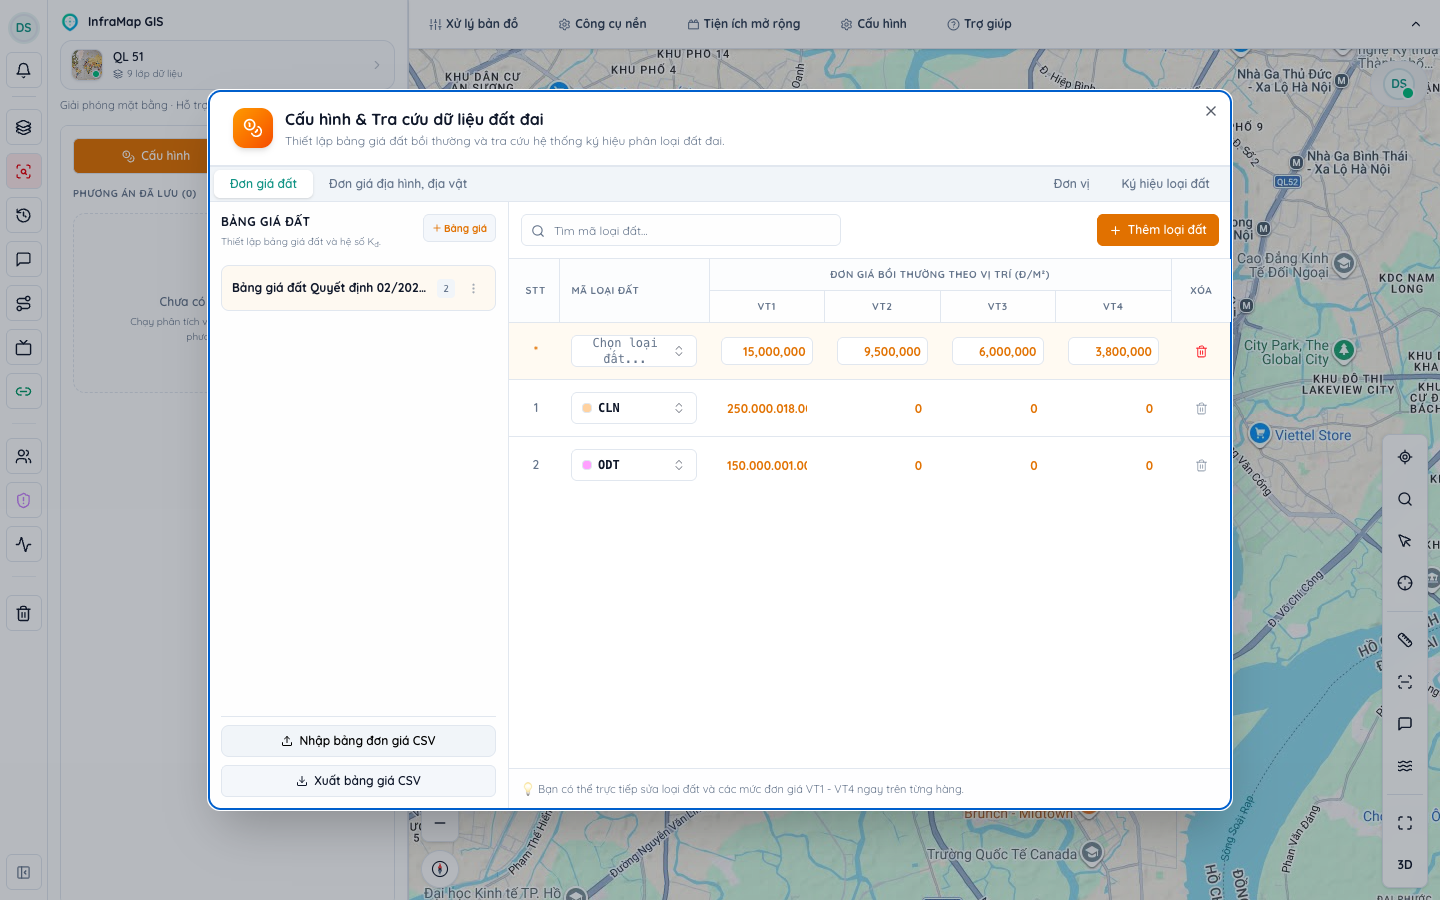
Task: Open notifications bell in left sidebar
Action: 24,70
